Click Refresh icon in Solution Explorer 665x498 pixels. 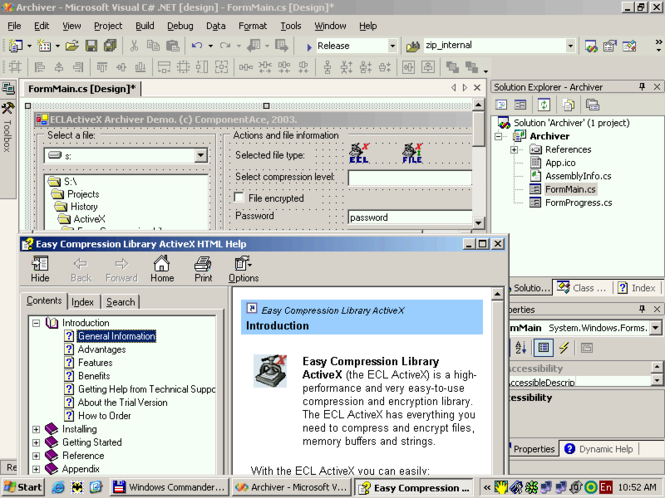pyautogui.click(x=544, y=104)
